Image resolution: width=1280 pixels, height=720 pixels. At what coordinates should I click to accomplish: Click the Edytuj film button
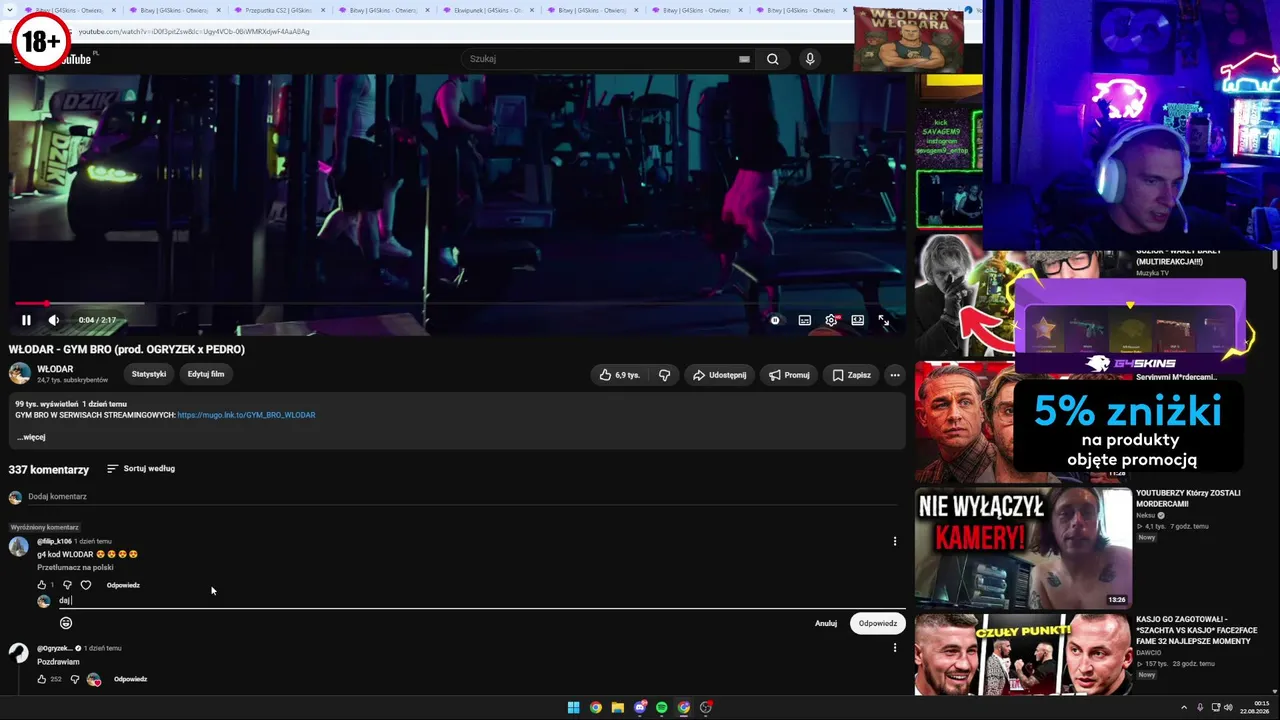(206, 374)
